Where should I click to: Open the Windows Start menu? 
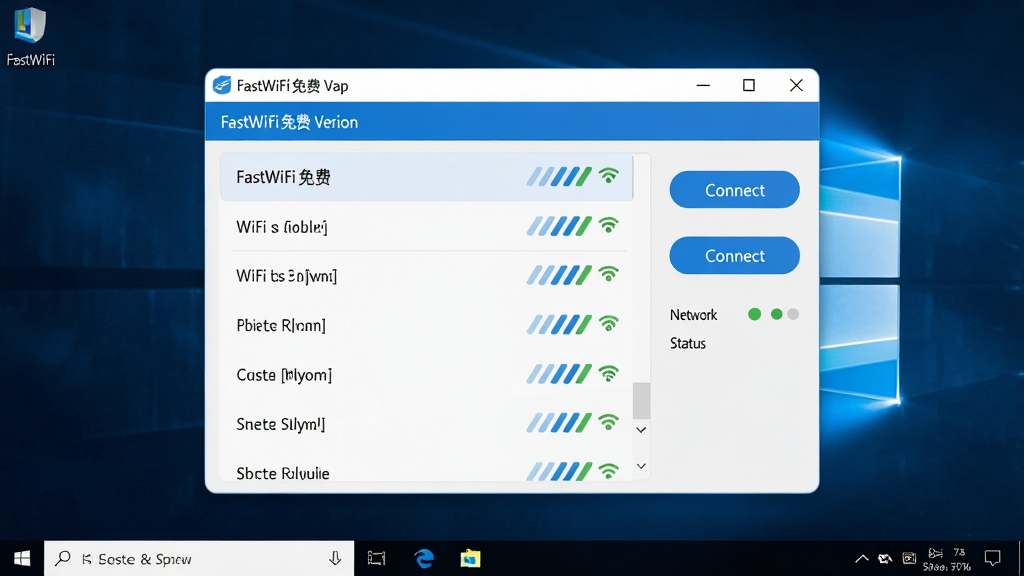[22, 558]
